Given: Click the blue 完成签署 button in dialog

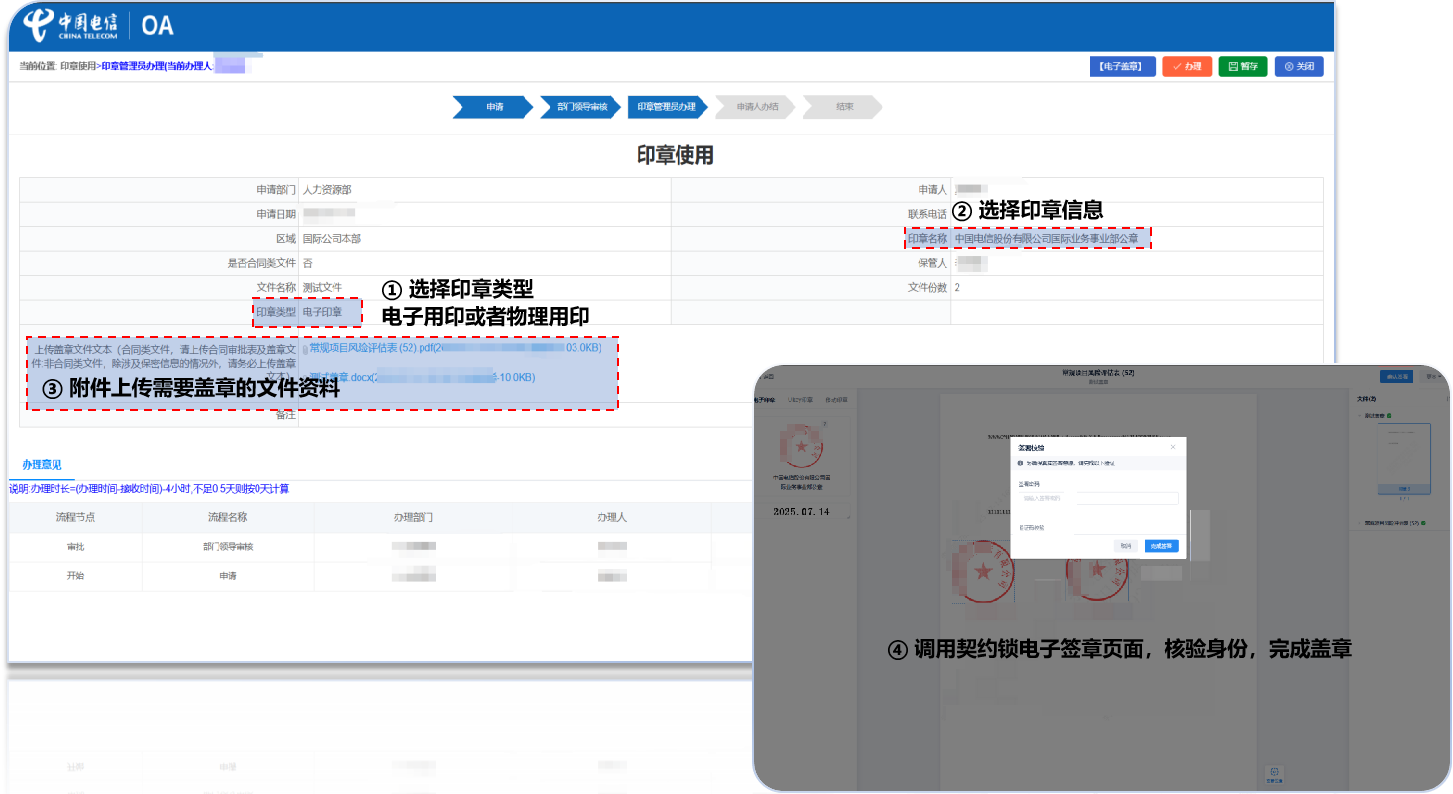Looking at the screenshot, I should click(x=1162, y=546).
